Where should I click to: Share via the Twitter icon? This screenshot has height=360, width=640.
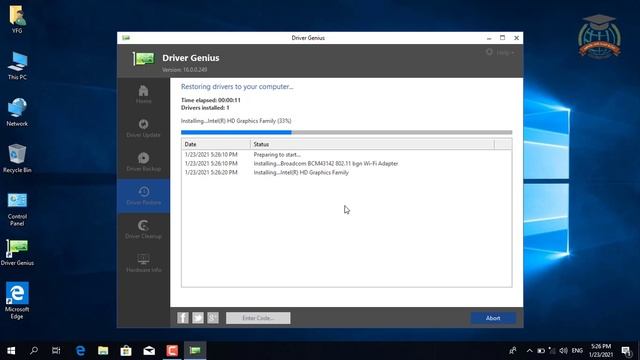tap(198, 318)
